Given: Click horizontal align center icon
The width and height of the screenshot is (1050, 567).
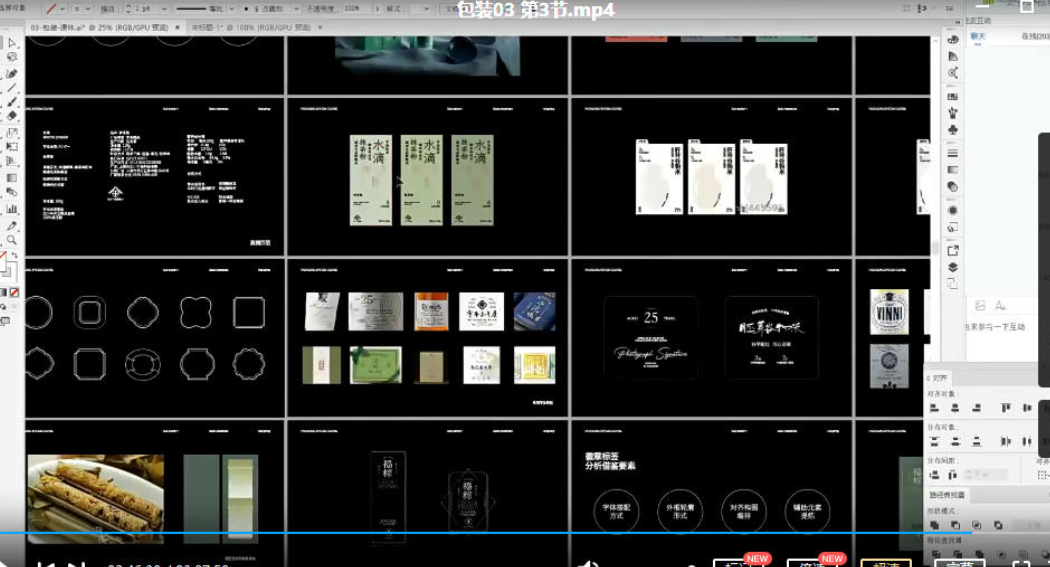Looking at the screenshot, I should coord(956,408).
